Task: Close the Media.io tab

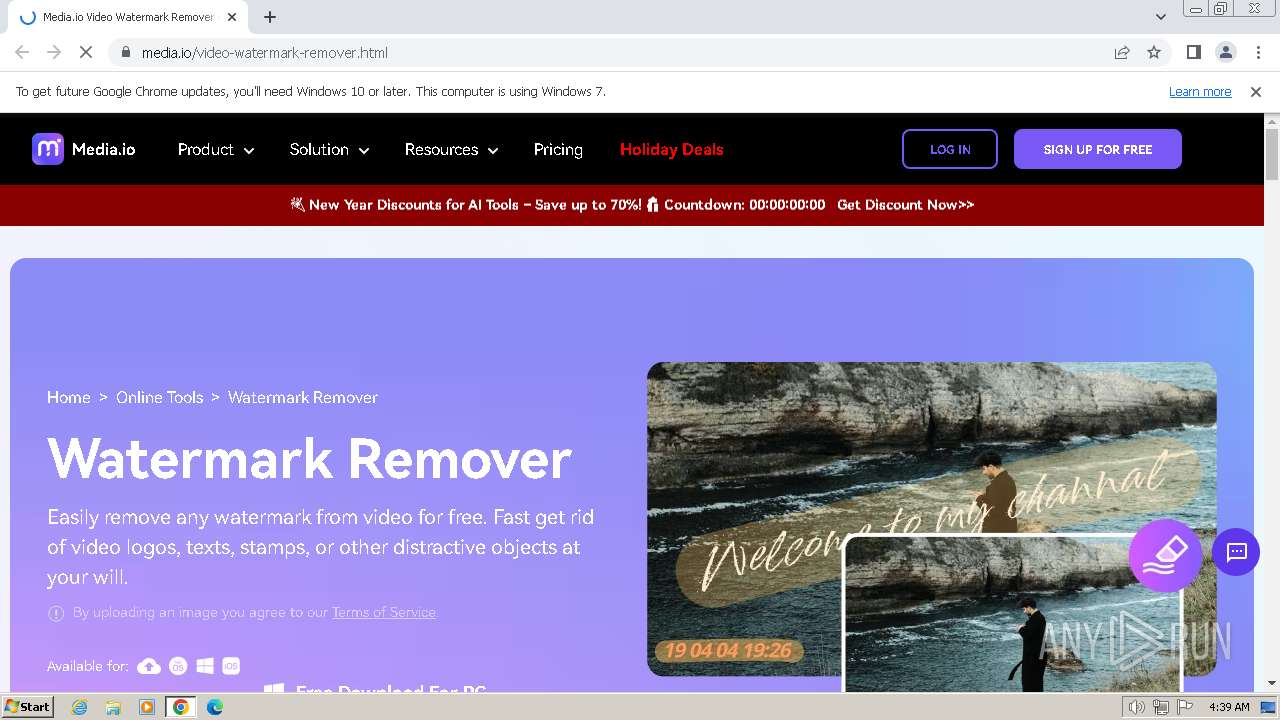Action: [x=232, y=17]
